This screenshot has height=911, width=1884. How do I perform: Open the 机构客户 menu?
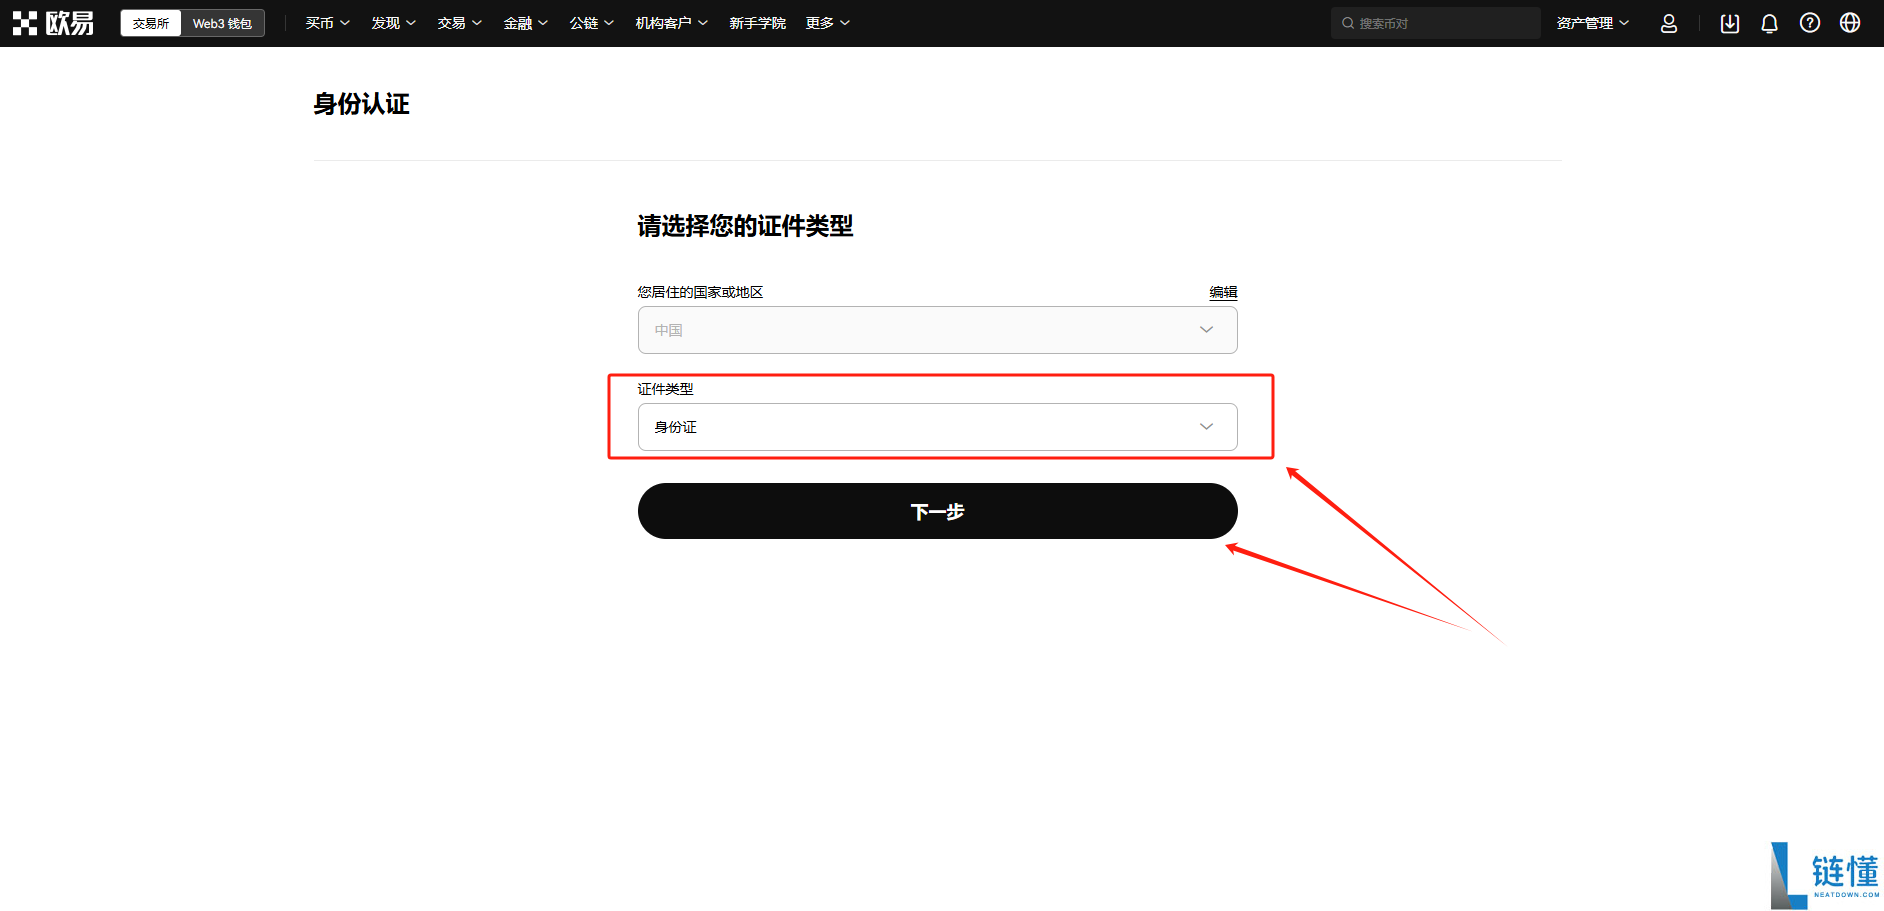coord(672,23)
